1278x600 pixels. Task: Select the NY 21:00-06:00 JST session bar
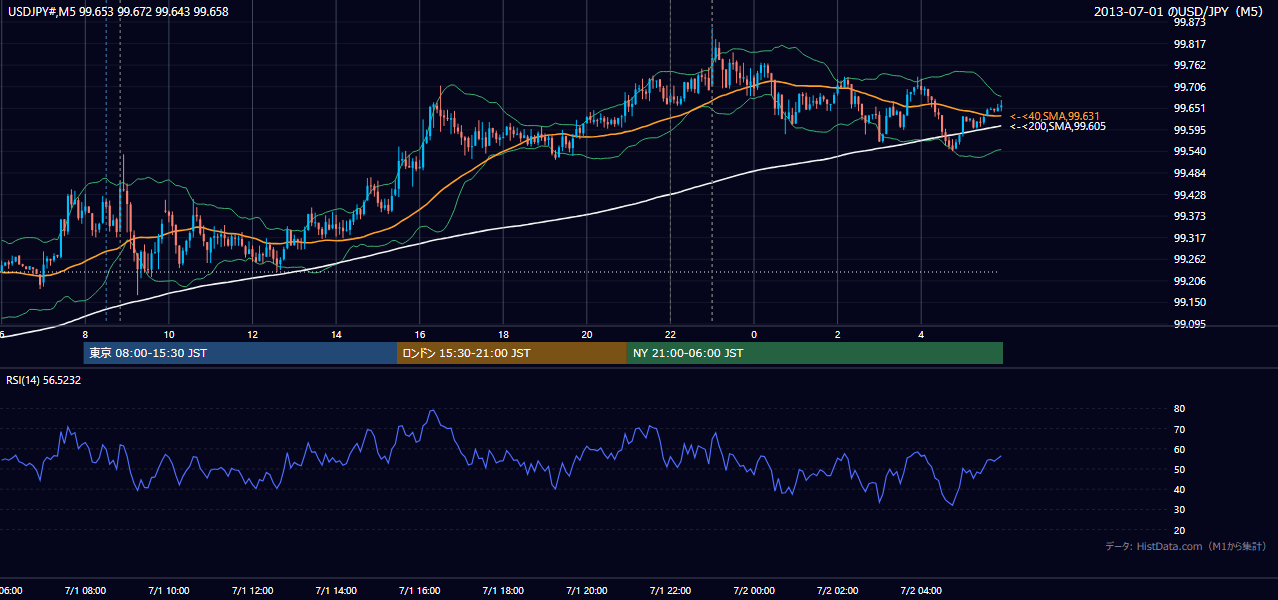[815, 353]
